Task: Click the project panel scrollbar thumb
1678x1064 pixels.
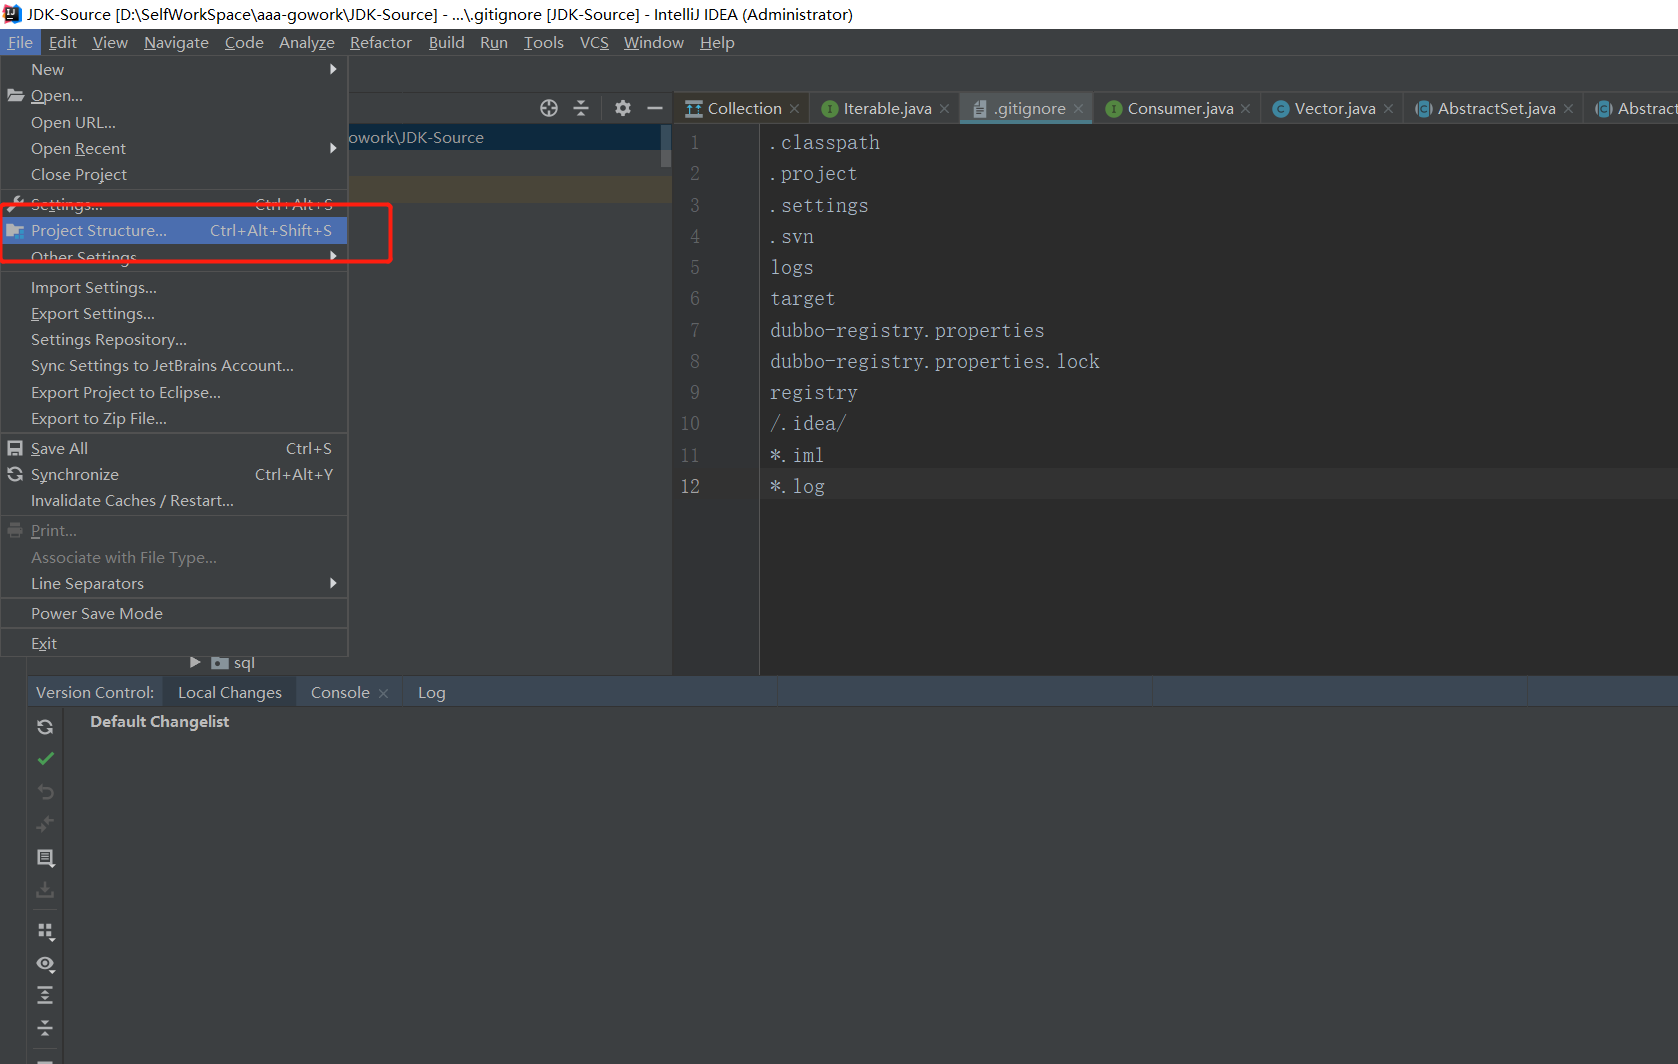Action: click(666, 145)
